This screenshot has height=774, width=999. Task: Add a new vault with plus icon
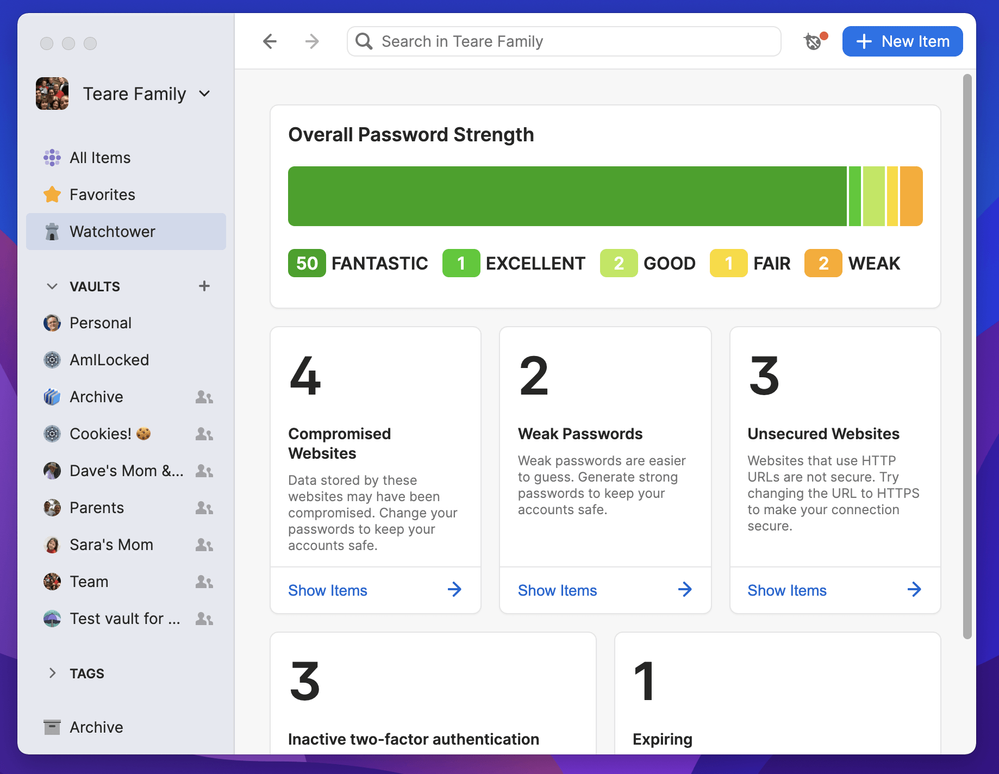(204, 286)
